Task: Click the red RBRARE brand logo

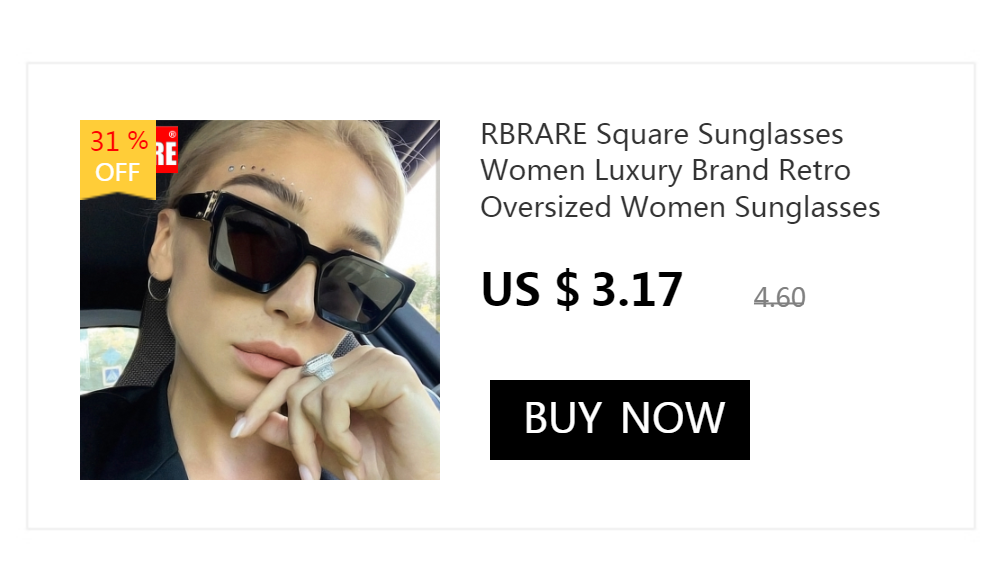Action: coord(166,149)
